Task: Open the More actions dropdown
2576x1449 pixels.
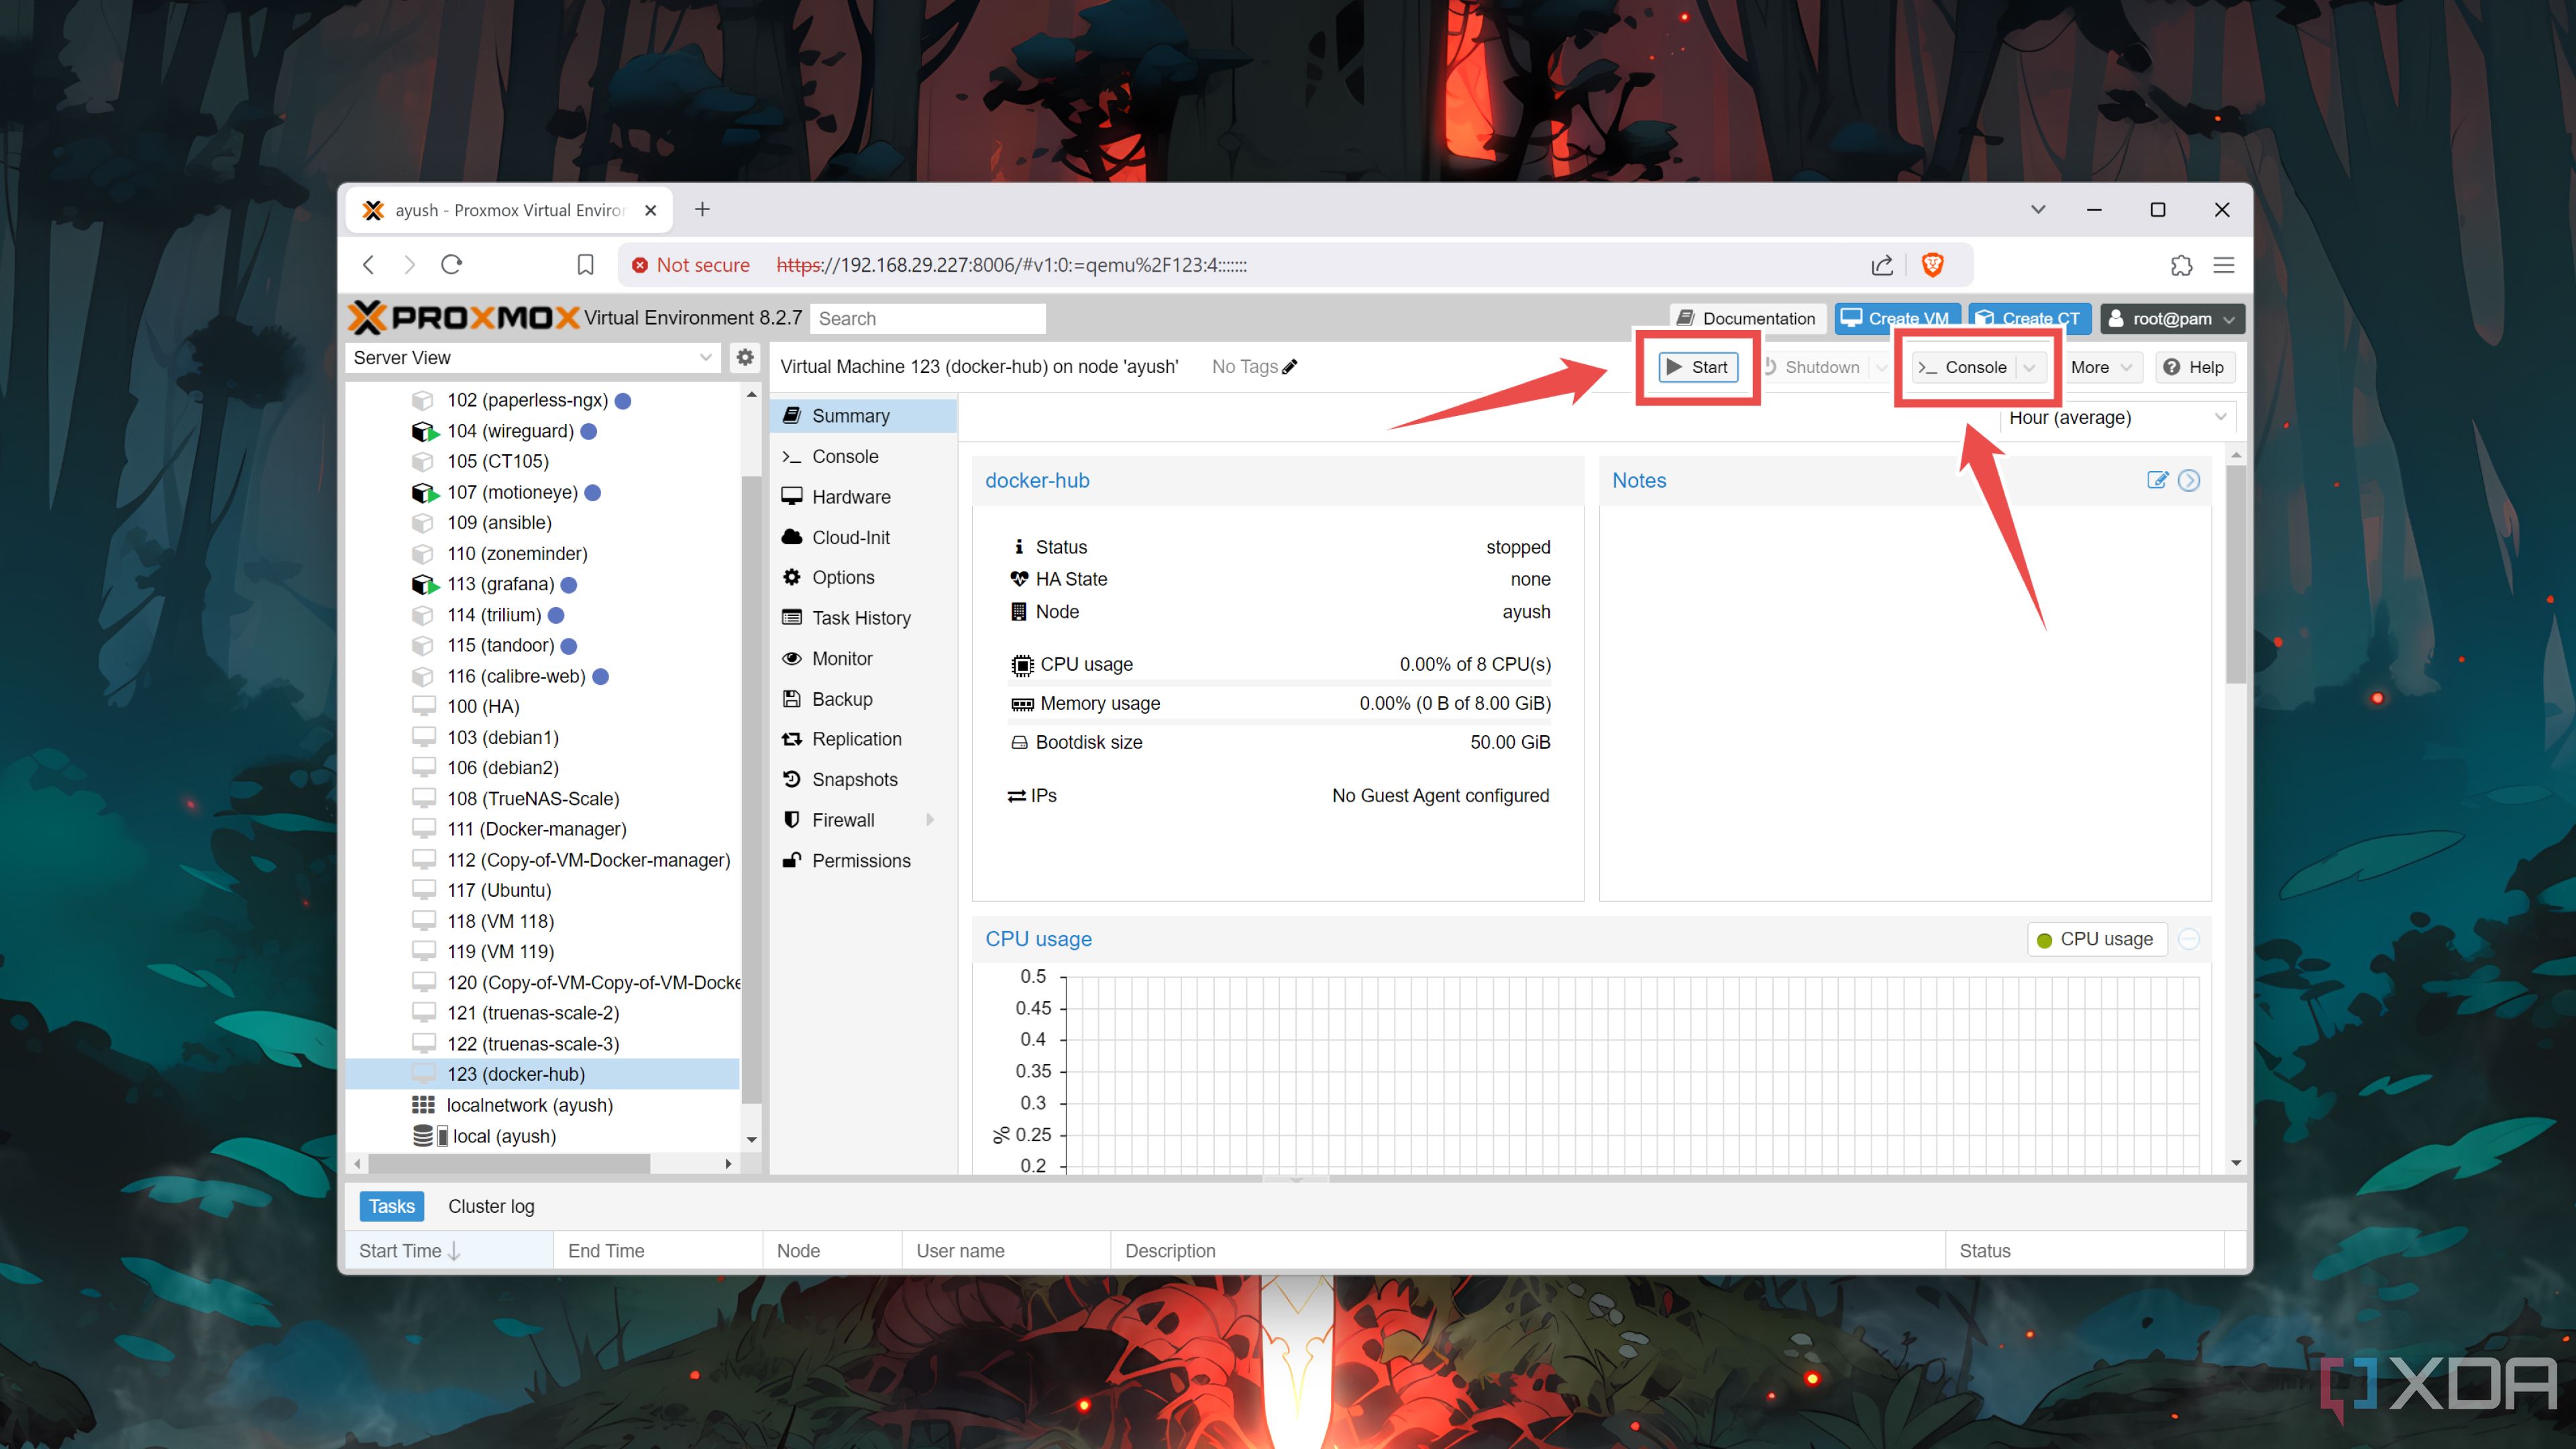Action: [x=2101, y=367]
